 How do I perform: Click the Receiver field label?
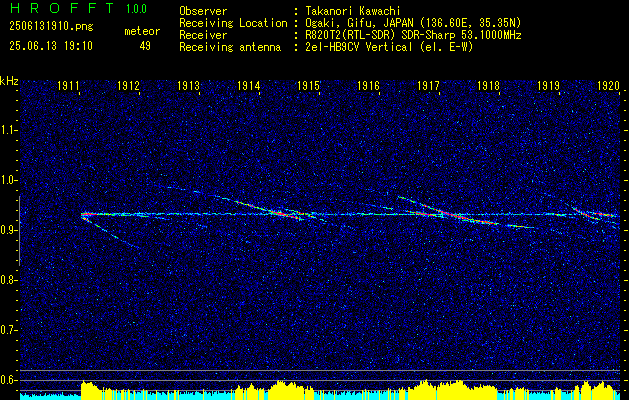point(203,35)
